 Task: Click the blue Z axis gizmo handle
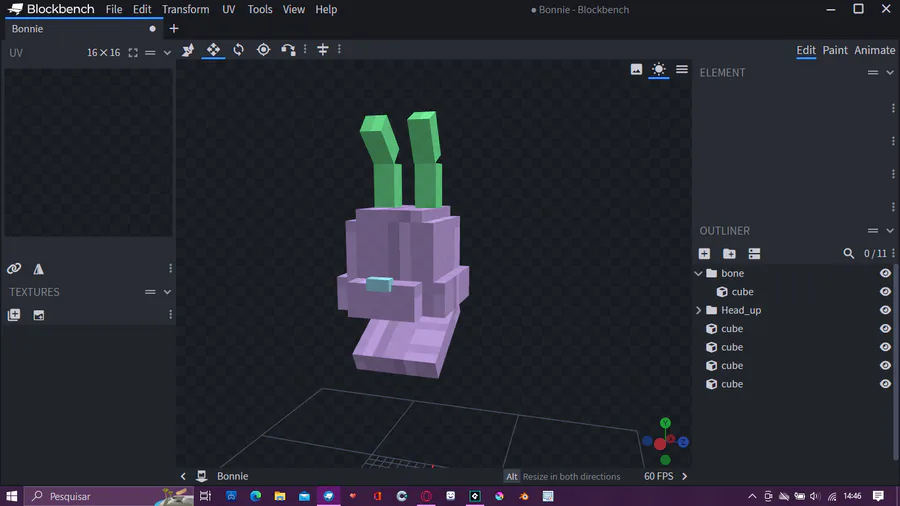(683, 442)
